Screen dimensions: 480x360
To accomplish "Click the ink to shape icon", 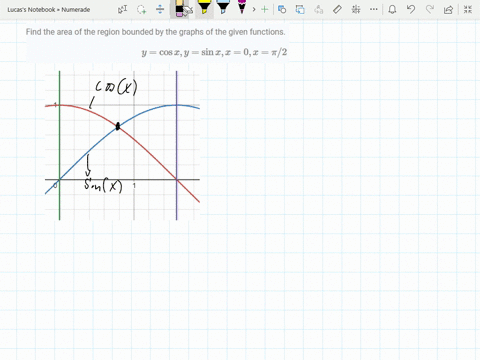I will click(x=300, y=9).
